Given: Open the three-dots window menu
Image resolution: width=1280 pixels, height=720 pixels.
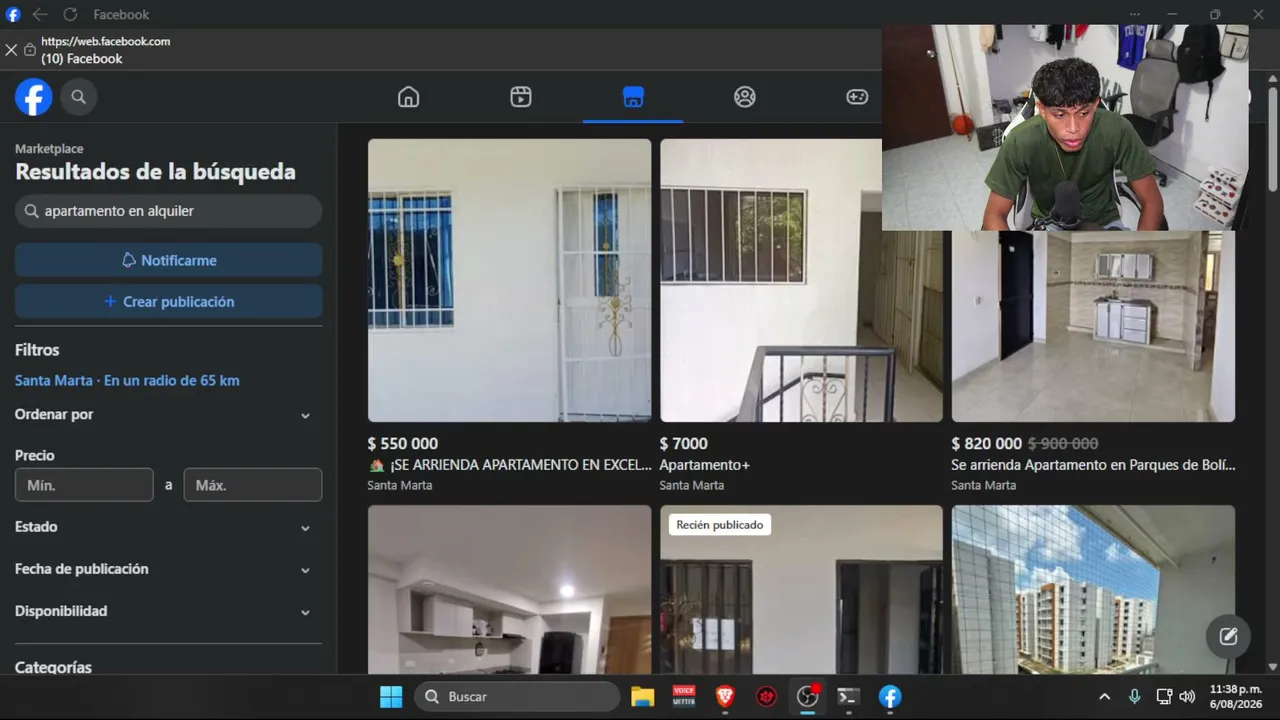Looking at the screenshot, I should coord(1134,14).
